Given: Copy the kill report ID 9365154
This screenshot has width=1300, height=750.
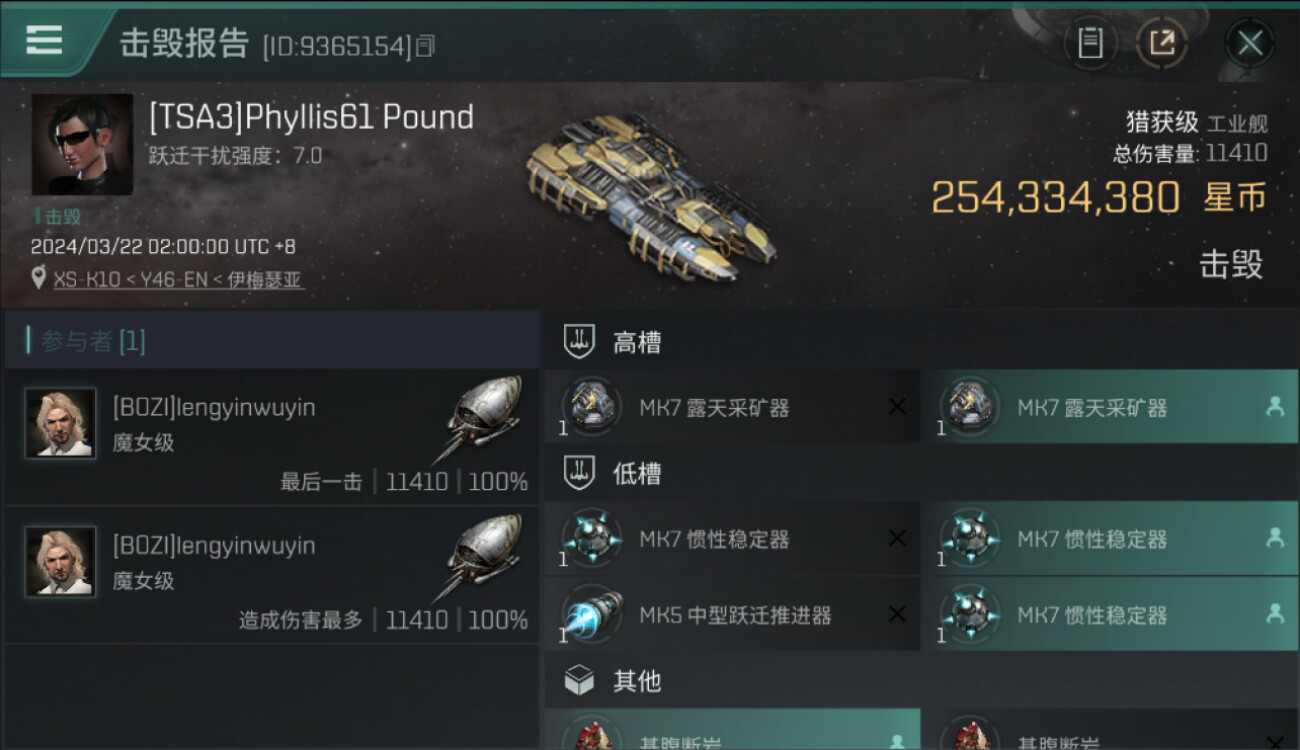Looking at the screenshot, I should 425,46.
